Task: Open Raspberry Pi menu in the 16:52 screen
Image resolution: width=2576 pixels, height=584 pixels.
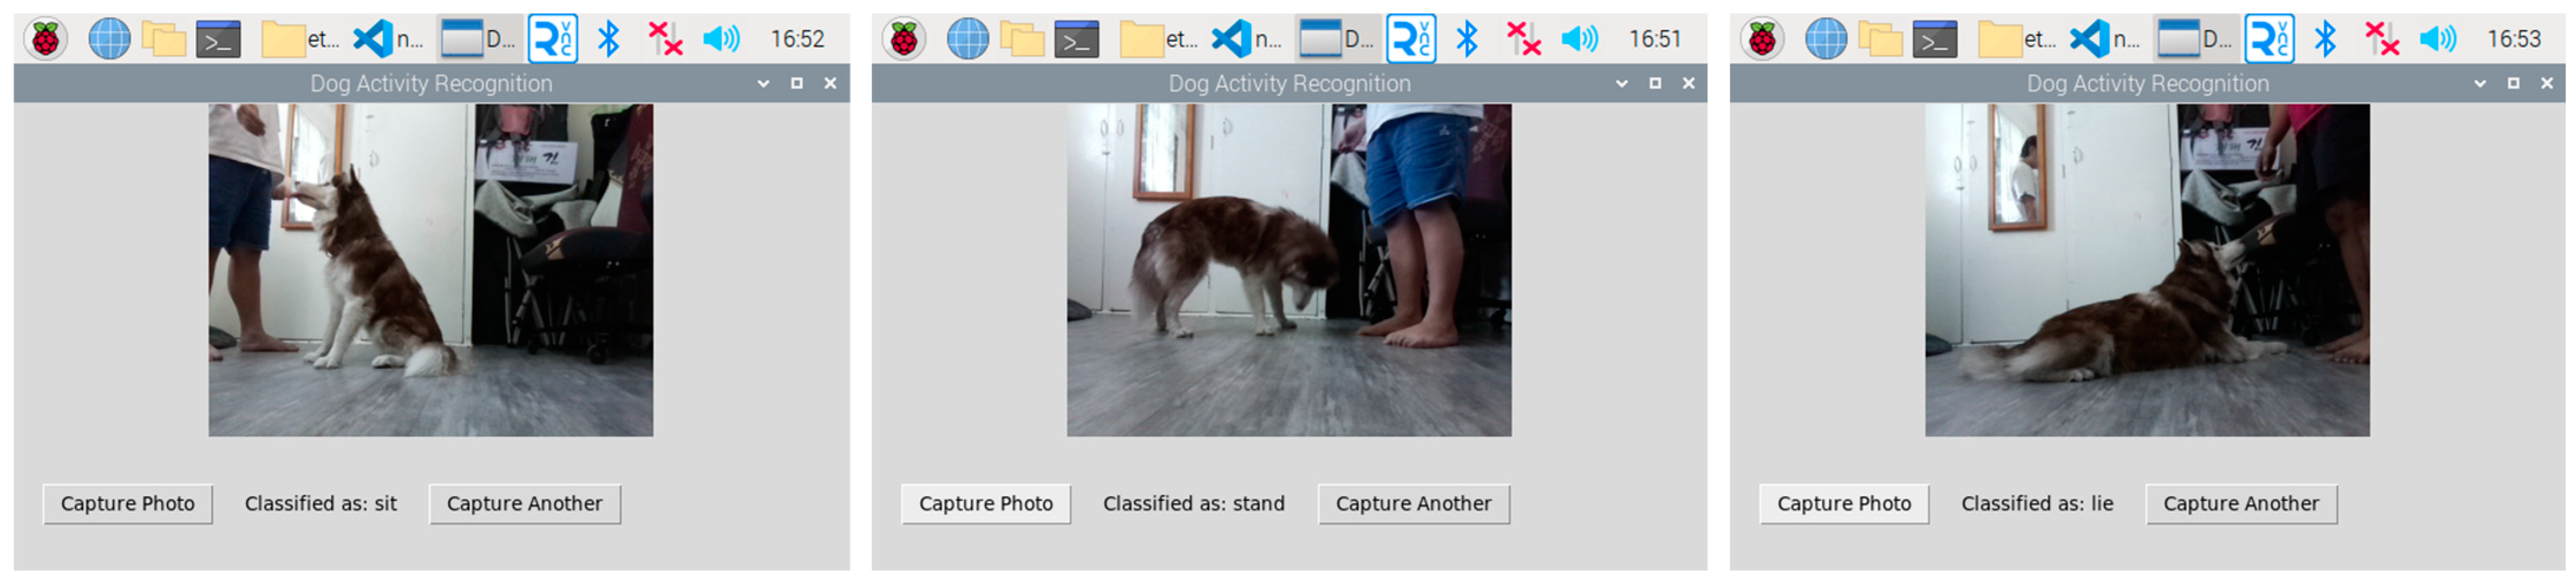Action: [45, 40]
